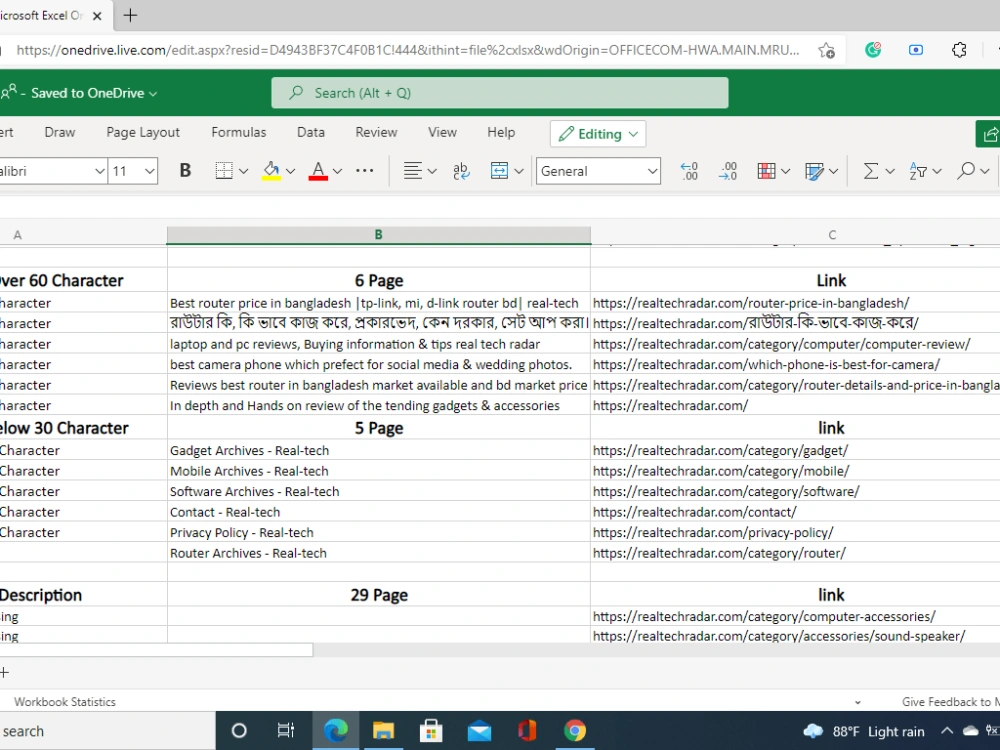Open Mail app from taskbar
Screen dimensions: 1000x750
[x=479, y=731]
